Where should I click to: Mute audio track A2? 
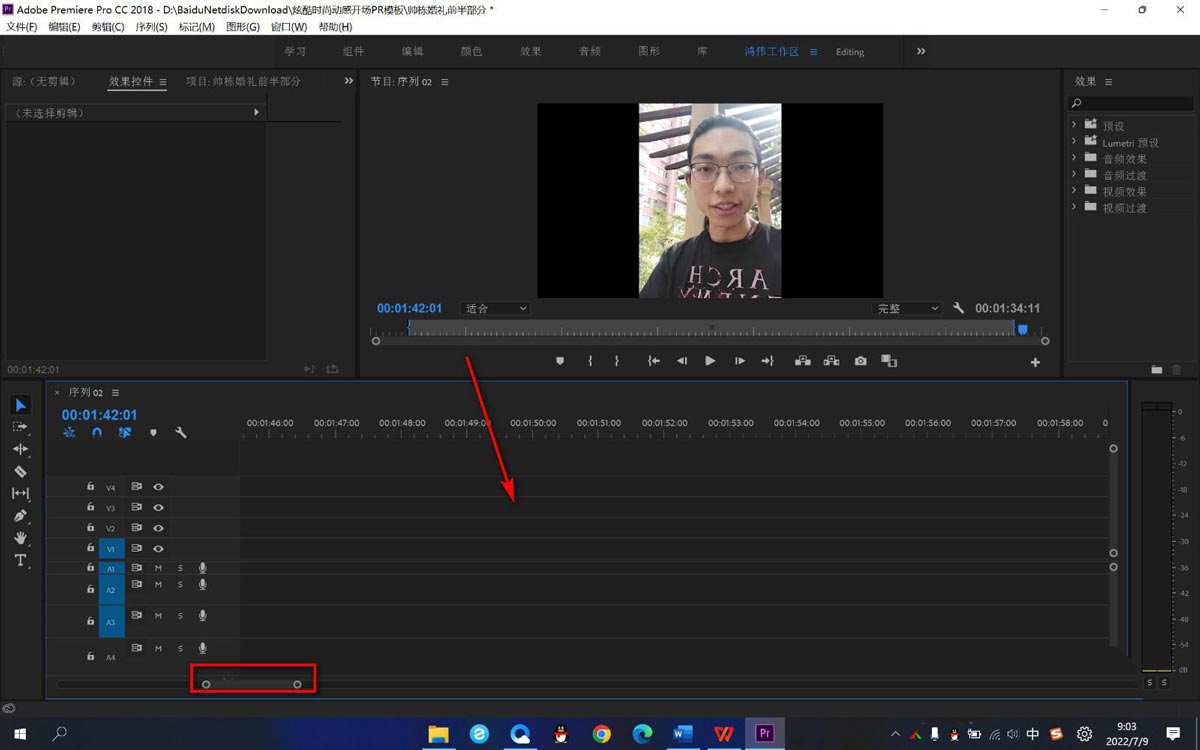158,585
